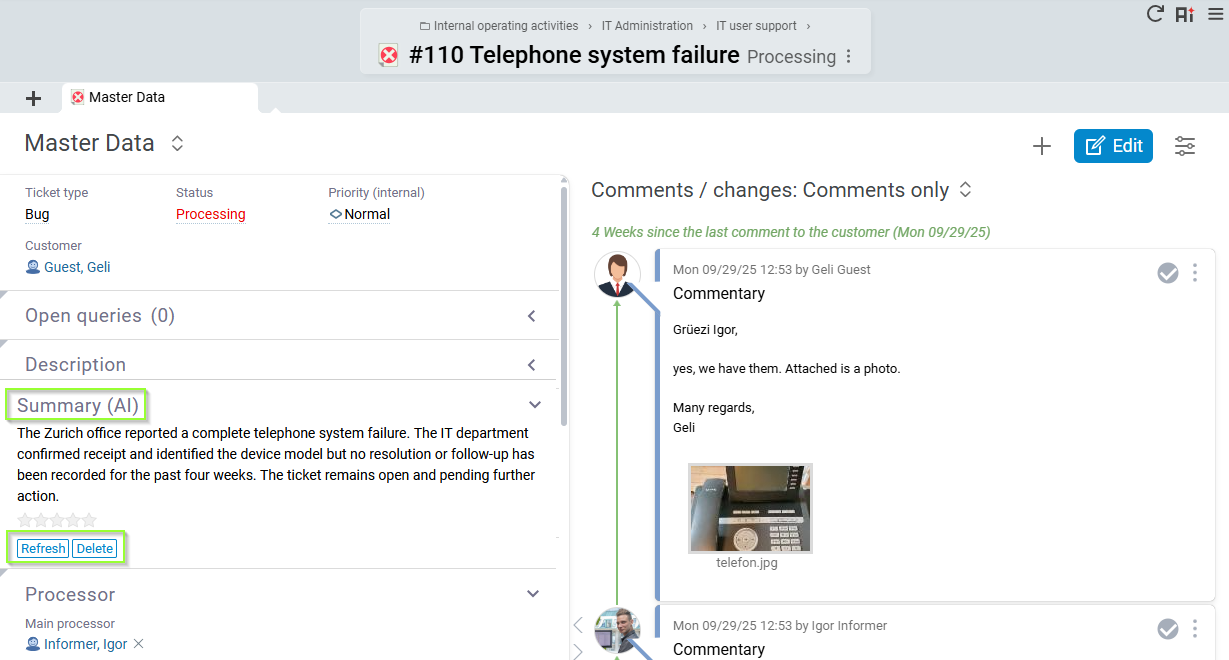Open the Comments / changes filter dropdown
1229x660 pixels.
[966, 190]
